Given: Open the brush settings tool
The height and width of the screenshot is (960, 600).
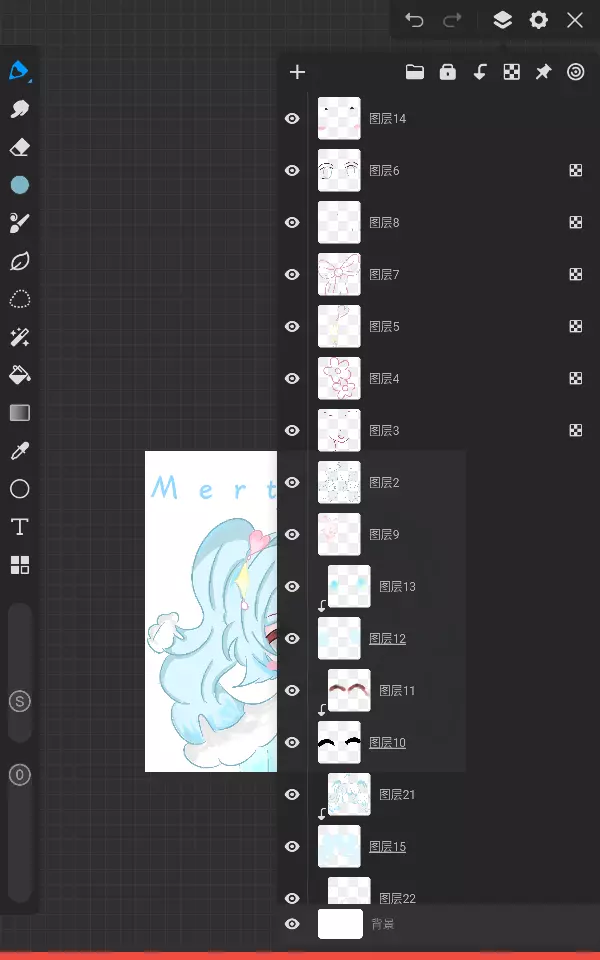Looking at the screenshot, I should coord(20,223).
